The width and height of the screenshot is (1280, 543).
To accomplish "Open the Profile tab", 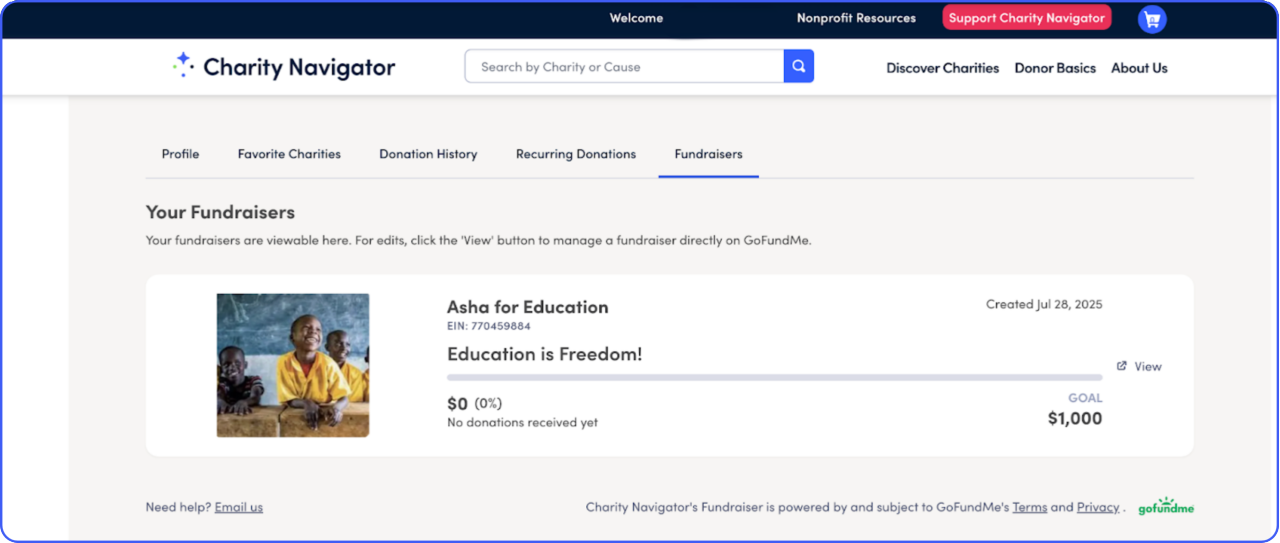I will [x=180, y=154].
